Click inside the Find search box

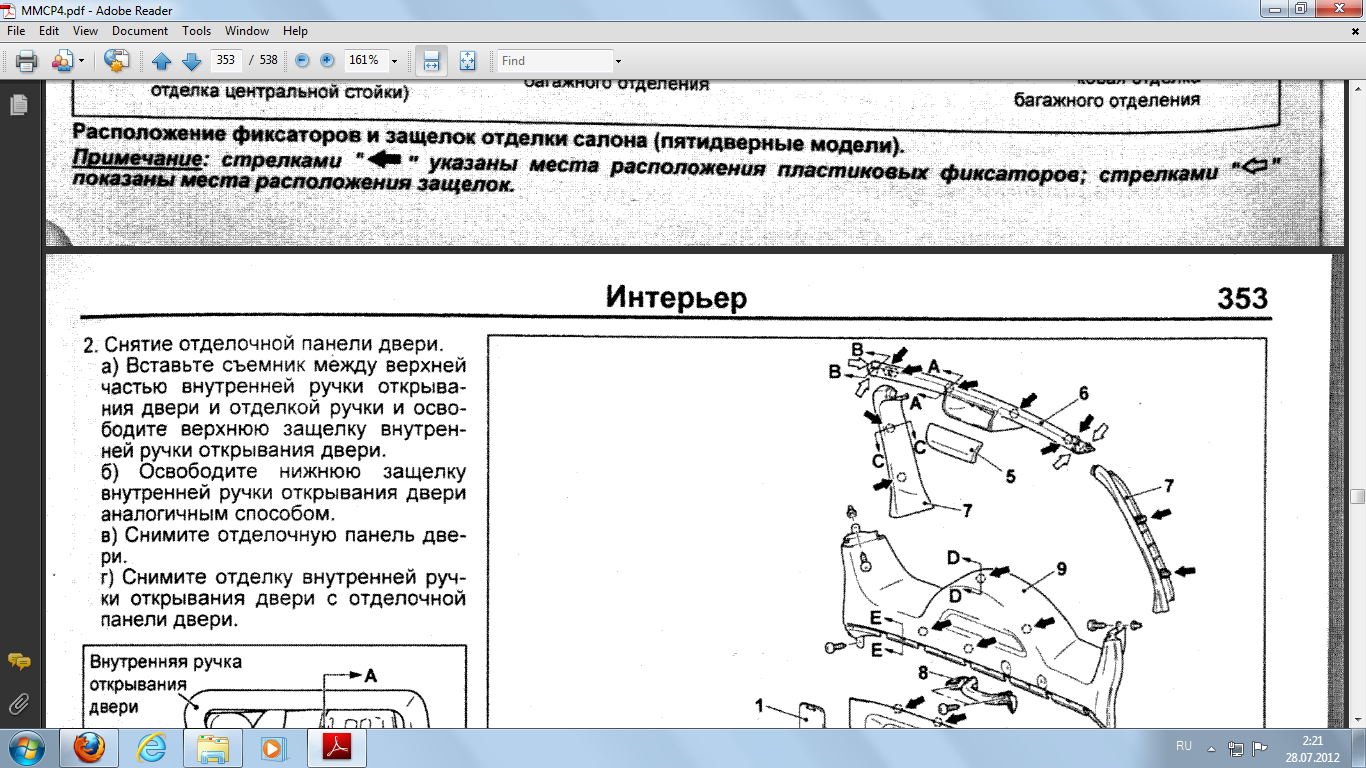click(x=555, y=61)
